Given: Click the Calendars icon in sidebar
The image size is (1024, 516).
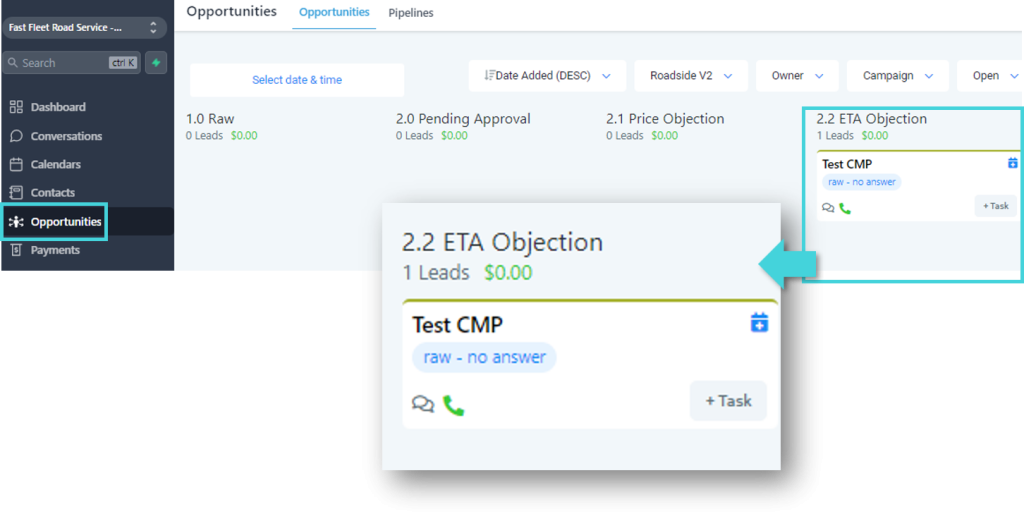Looking at the screenshot, I should click(16, 164).
